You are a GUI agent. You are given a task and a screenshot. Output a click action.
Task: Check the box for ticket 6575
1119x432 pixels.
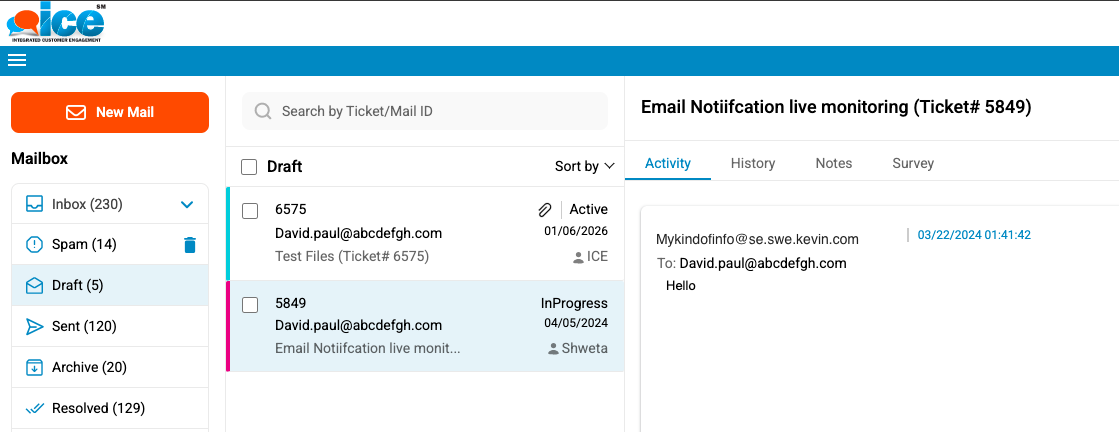(x=251, y=210)
